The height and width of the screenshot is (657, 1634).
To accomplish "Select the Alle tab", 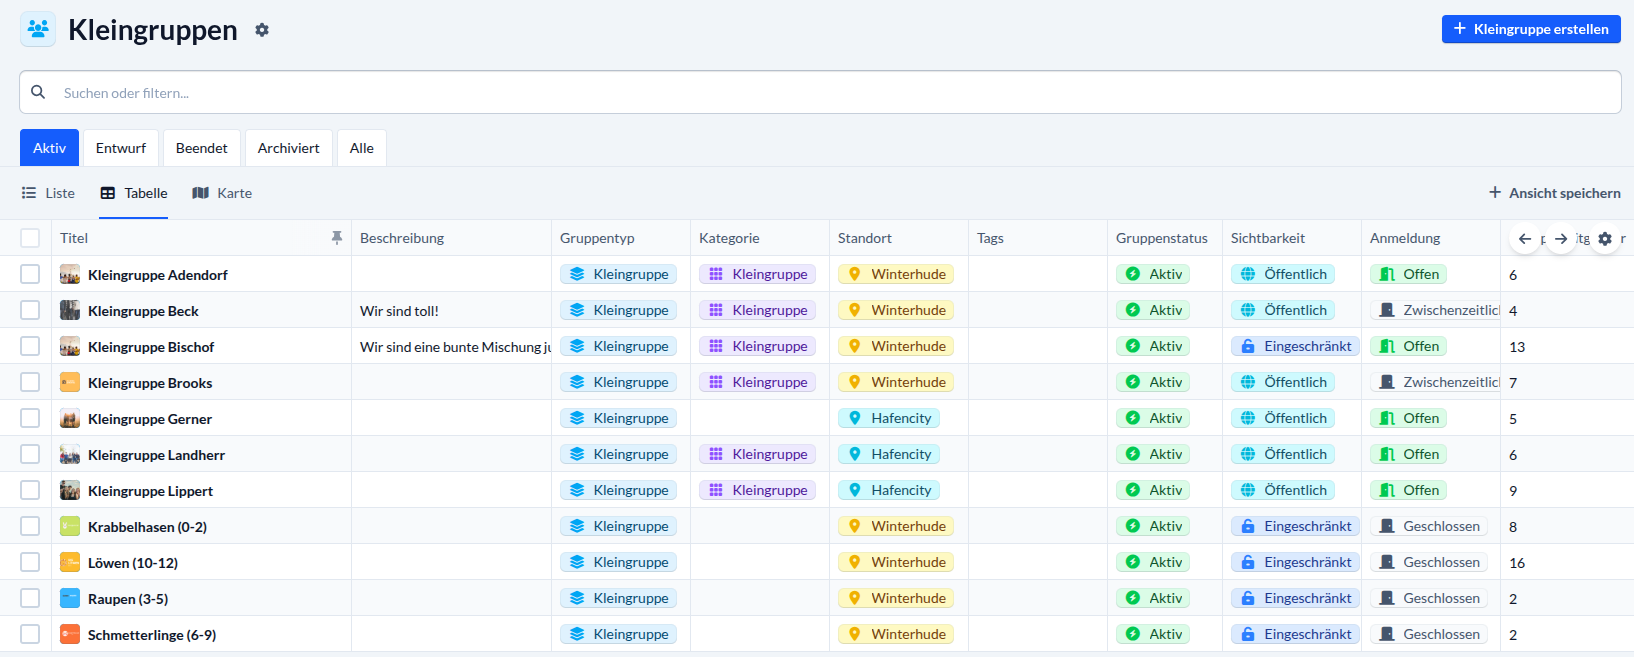I will (362, 148).
